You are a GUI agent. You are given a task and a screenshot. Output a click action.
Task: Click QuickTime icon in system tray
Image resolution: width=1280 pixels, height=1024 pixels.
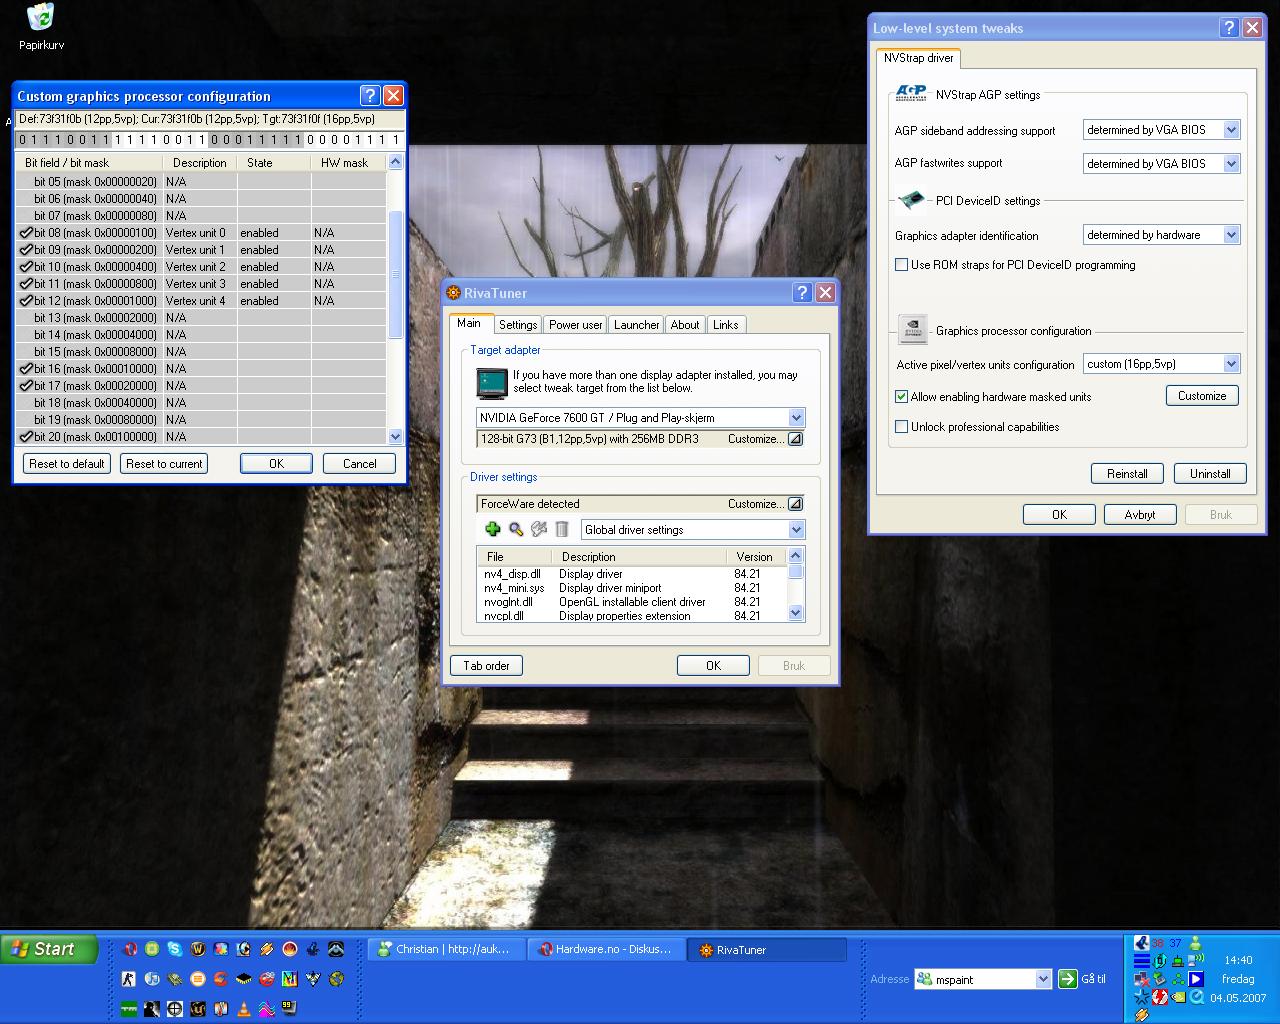point(1196,997)
